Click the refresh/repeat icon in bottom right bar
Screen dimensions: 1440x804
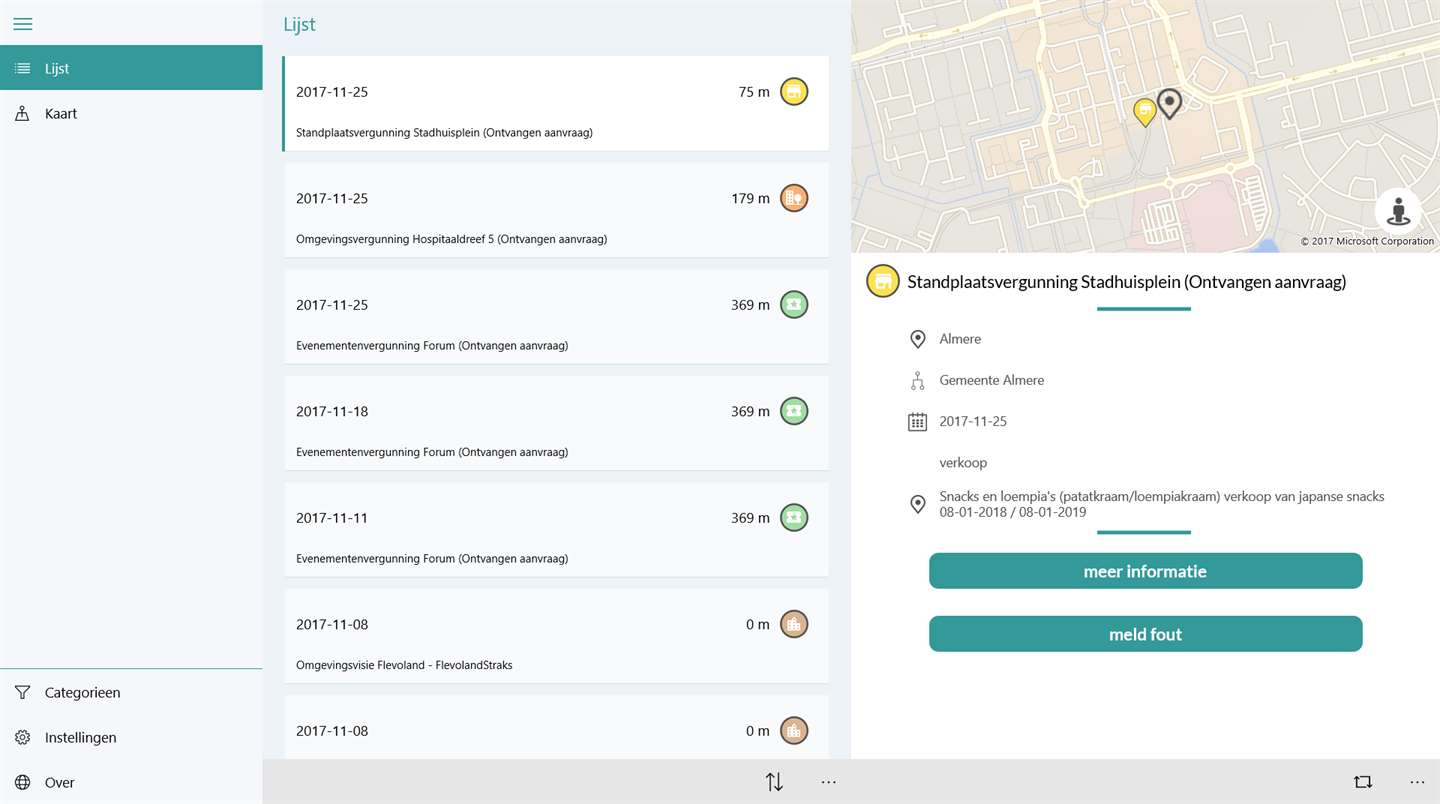pyautogui.click(x=1363, y=782)
